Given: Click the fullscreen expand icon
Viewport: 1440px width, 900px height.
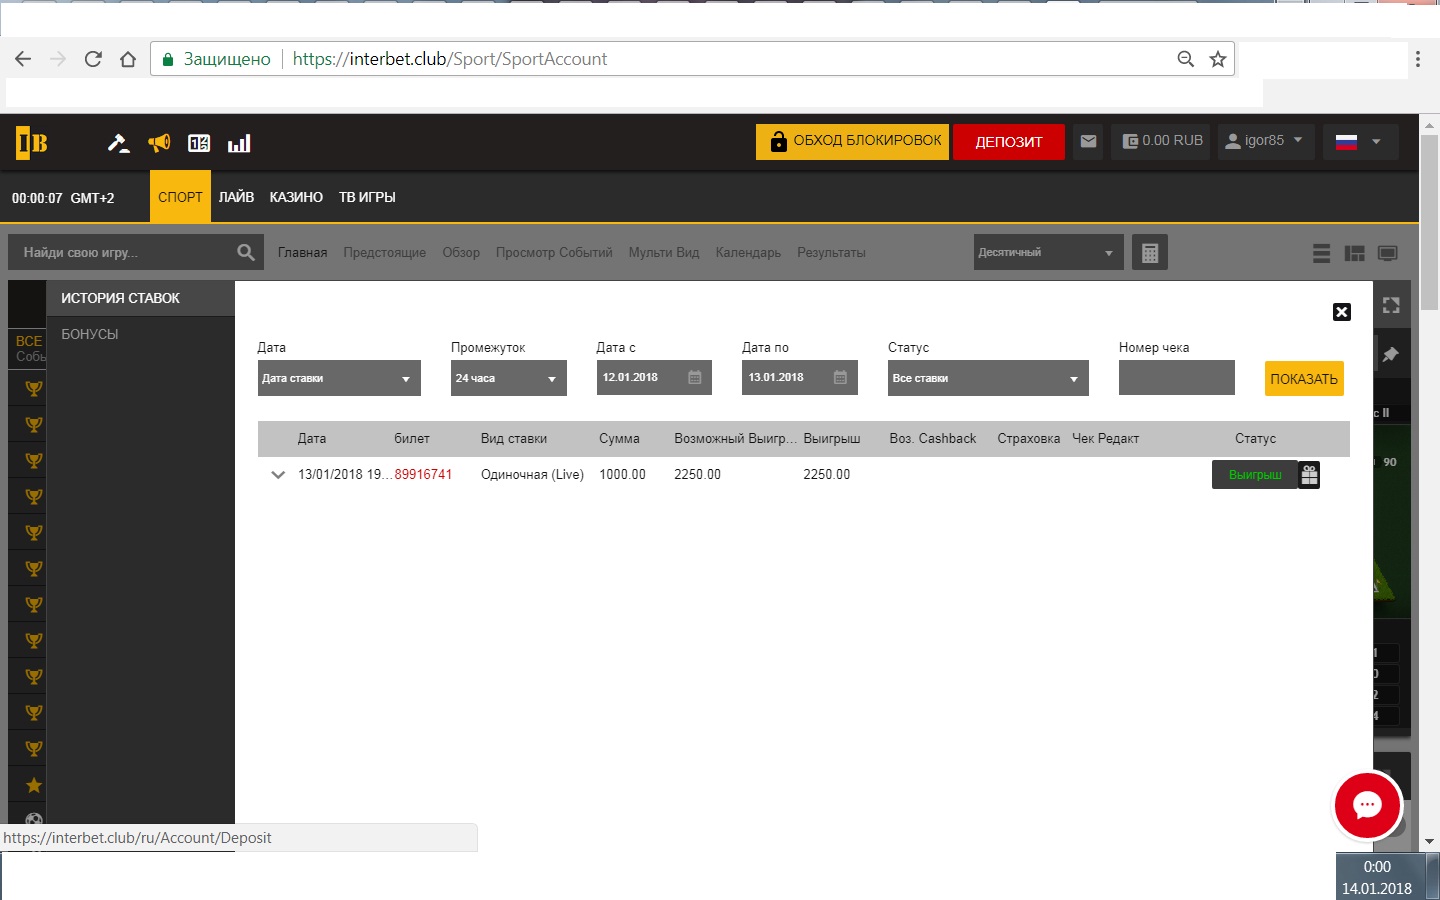Looking at the screenshot, I should point(1391,306).
